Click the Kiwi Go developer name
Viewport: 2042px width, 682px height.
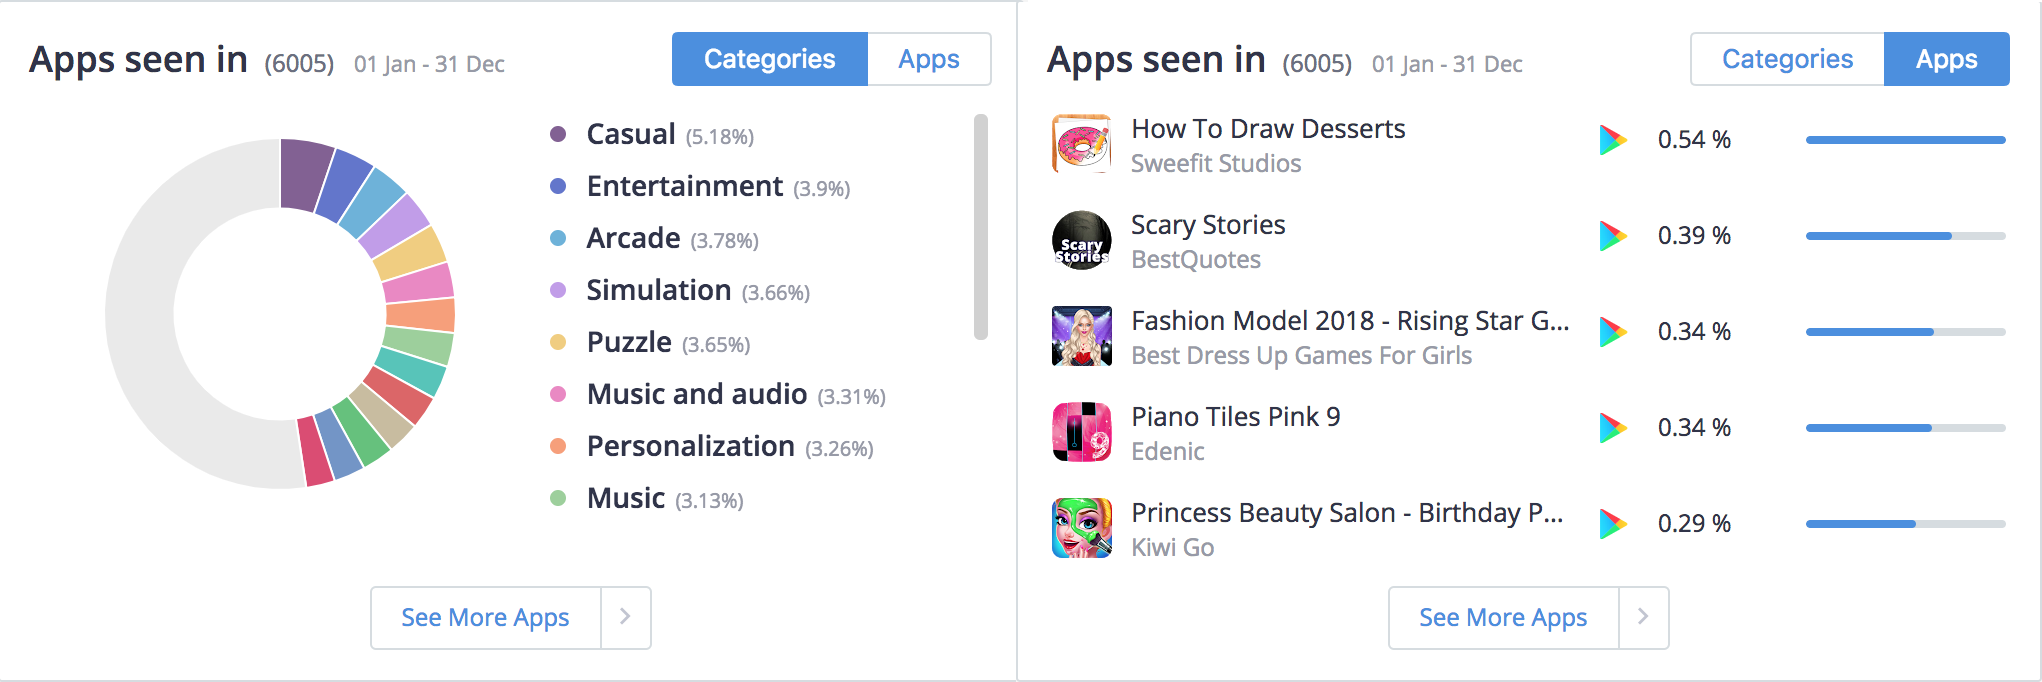point(1173,547)
